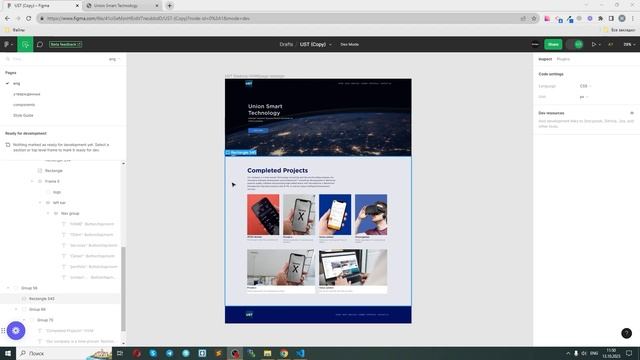Open the Windows Start menu
Image resolution: width=640 pixels, height=360 pixels.
pyautogui.click(x=8, y=353)
